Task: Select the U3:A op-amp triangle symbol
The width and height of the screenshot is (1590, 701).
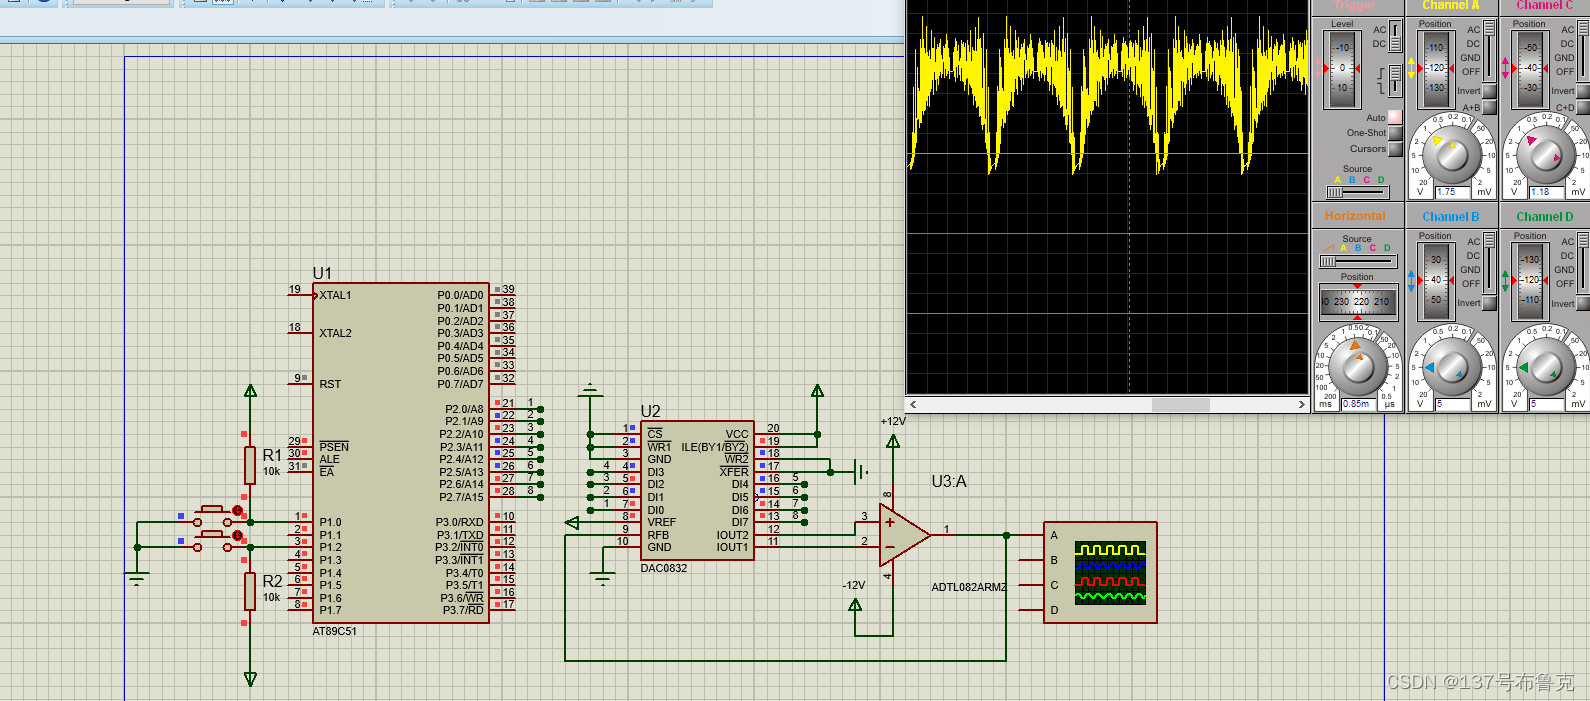Action: pyautogui.click(x=905, y=535)
